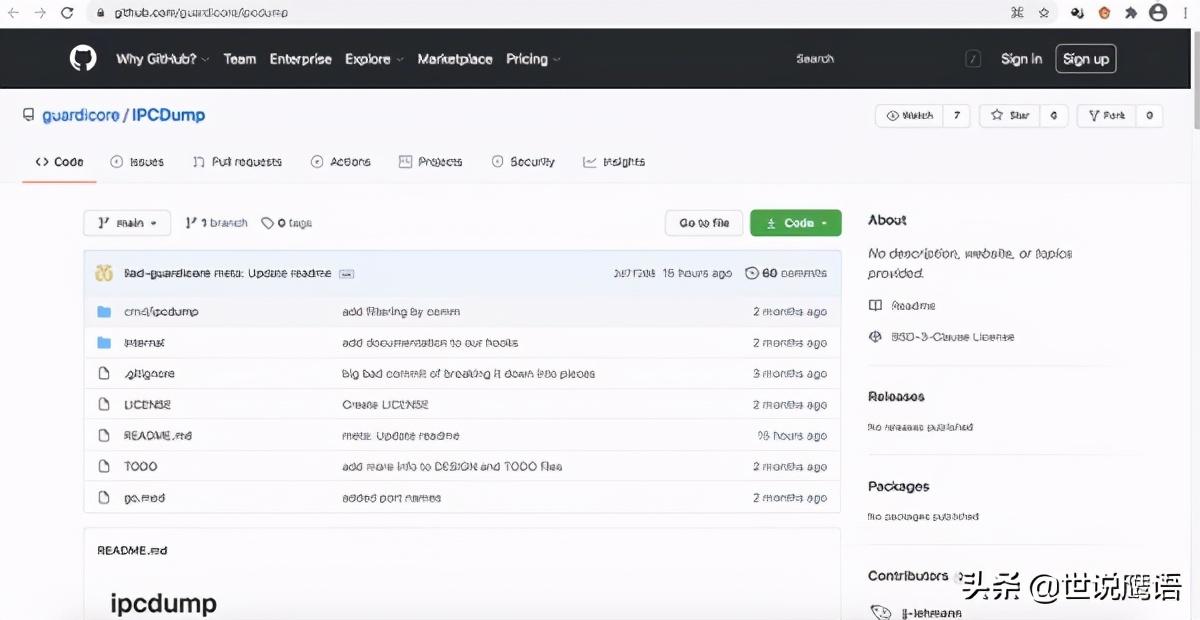The height and width of the screenshot is (620, 1200).
Task: Star the IPCDump repository
Action: tap(1010, 116)
